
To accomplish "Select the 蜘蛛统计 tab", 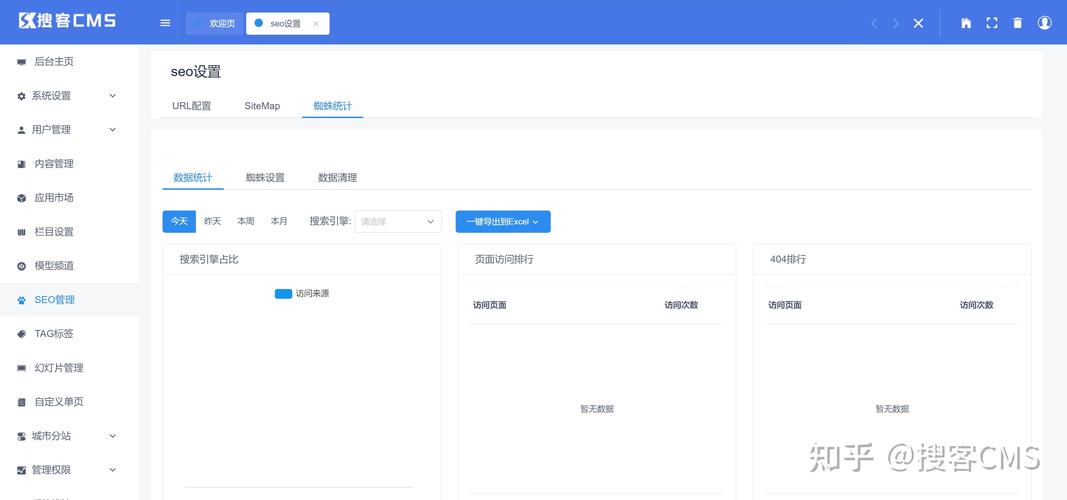I will point(333,106).
